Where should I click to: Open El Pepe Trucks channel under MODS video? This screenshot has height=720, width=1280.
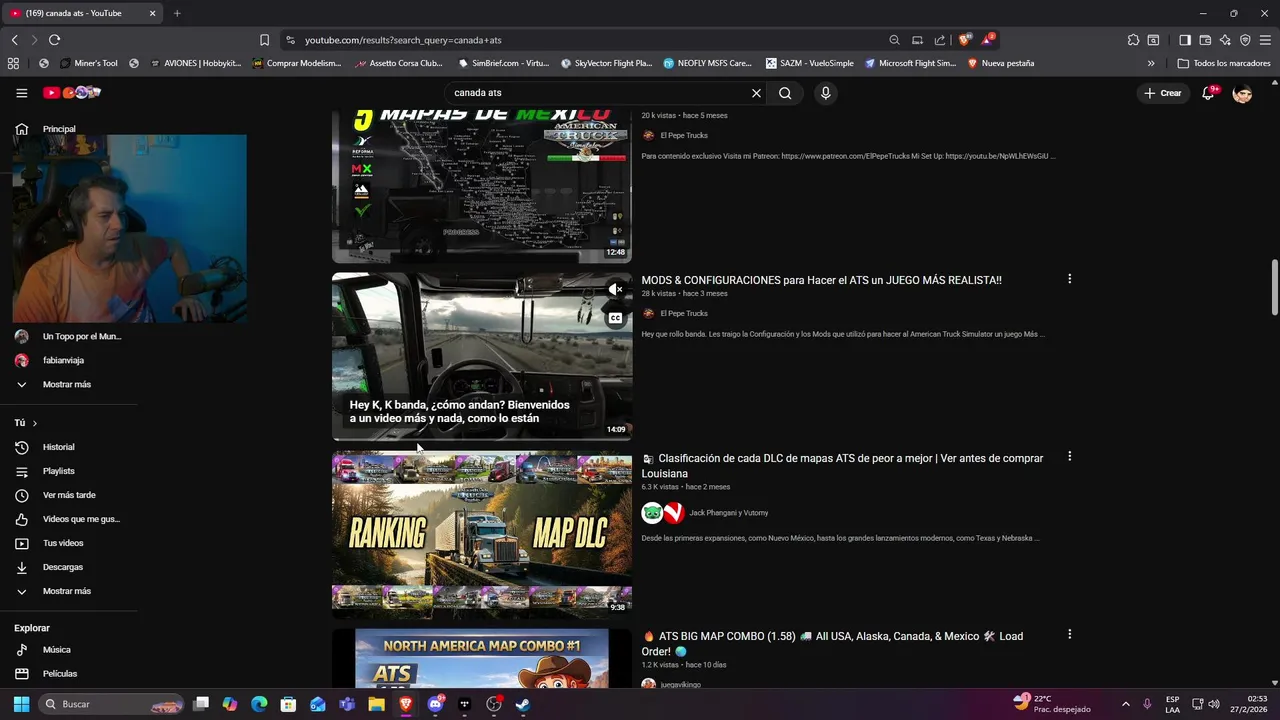tap(683, 313)
